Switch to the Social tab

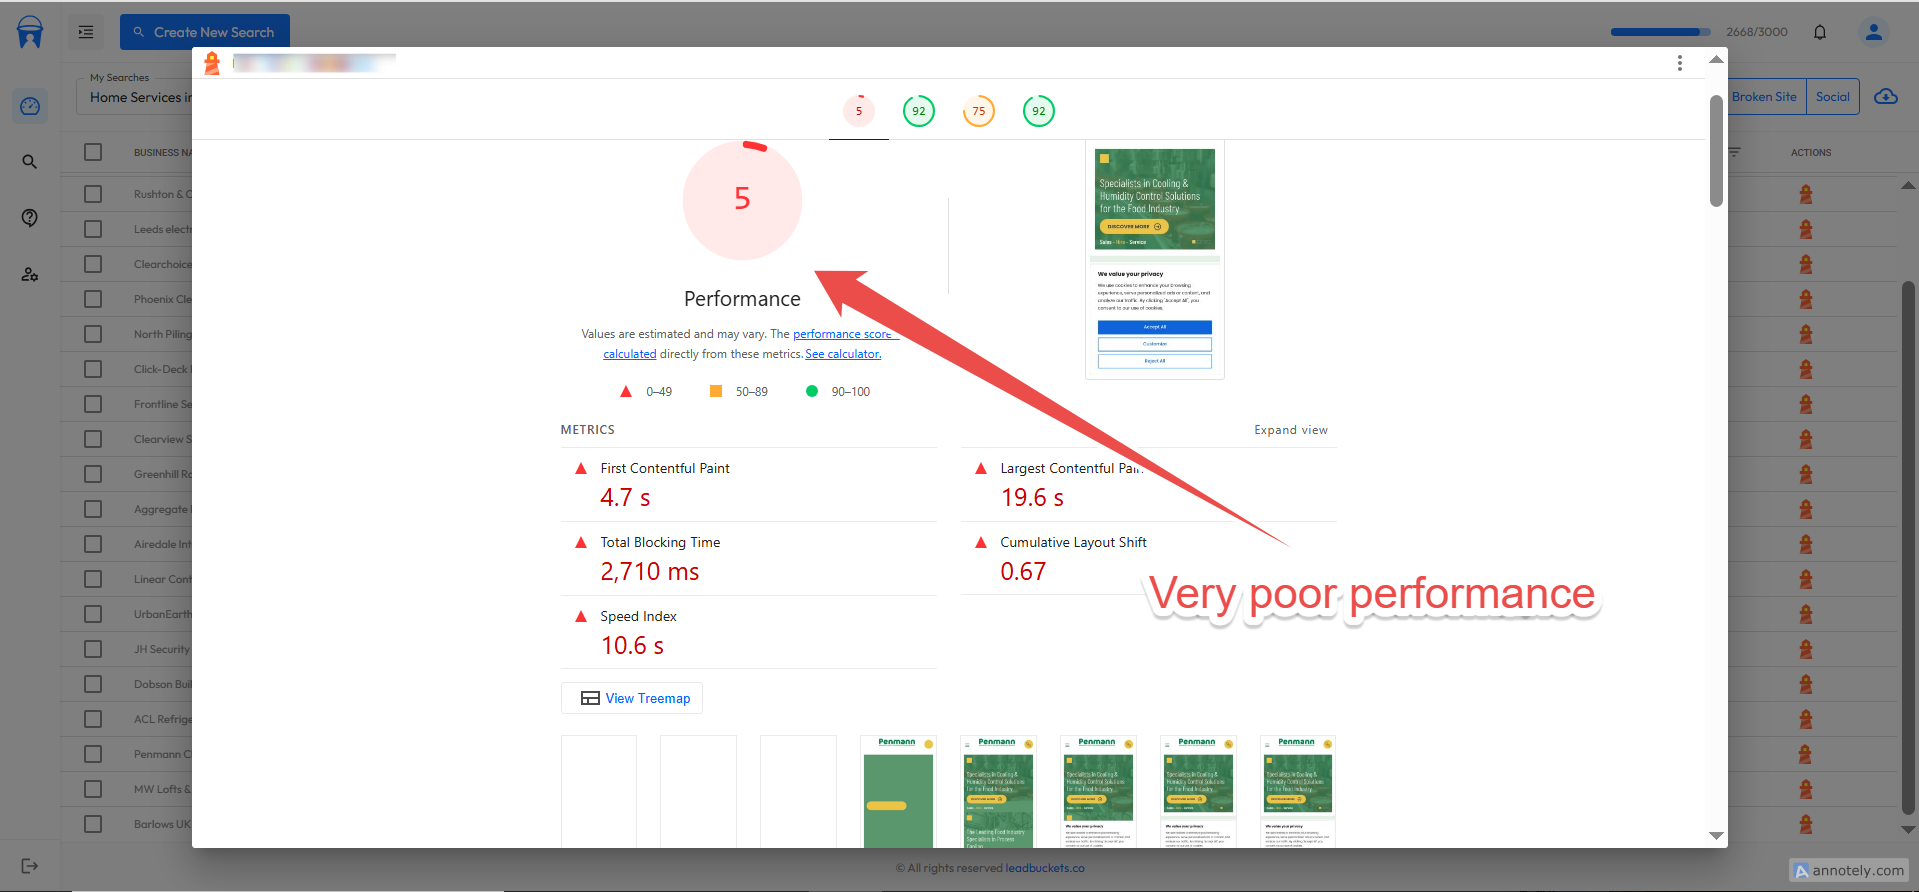[x=1833, y=97]
